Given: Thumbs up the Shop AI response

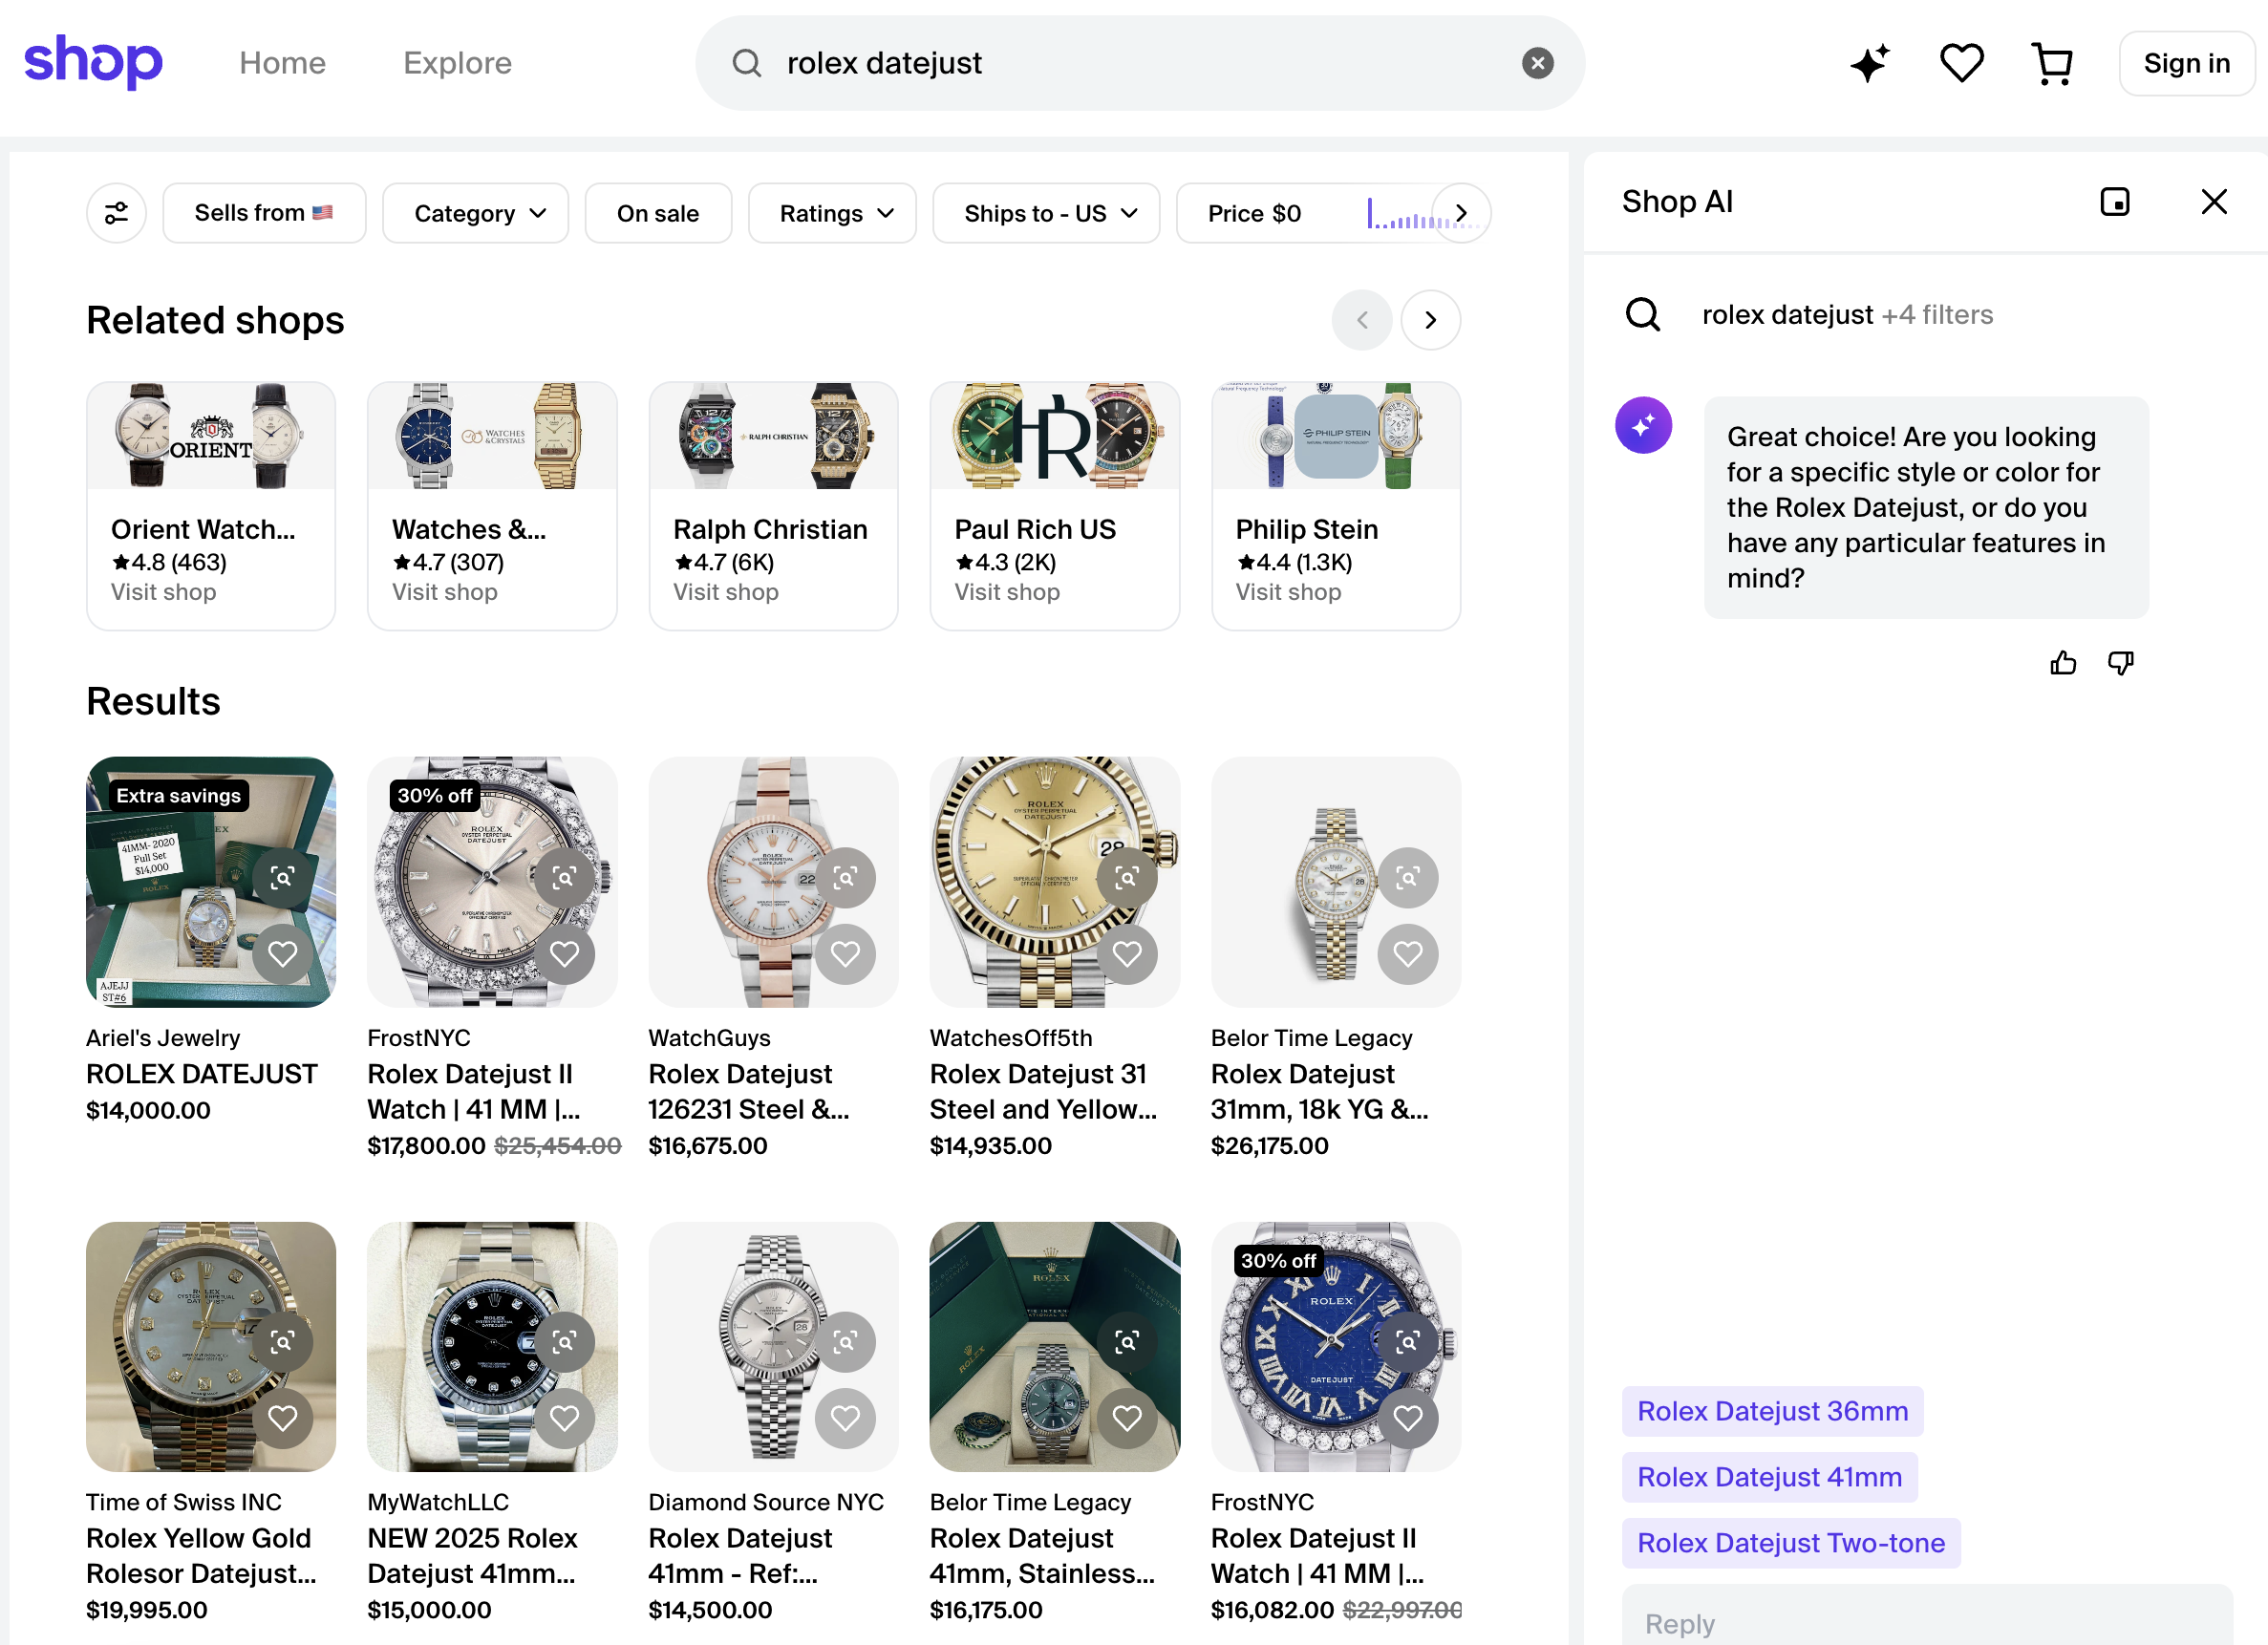Looking at the screenshot, I should point(2063,663).
